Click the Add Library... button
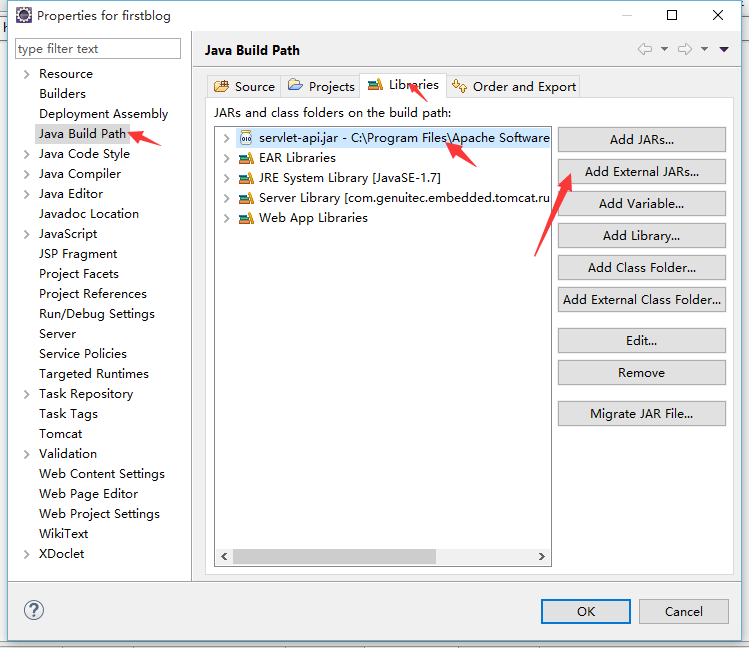The height and width of the screenshot is (648, 749). point(642,235)
